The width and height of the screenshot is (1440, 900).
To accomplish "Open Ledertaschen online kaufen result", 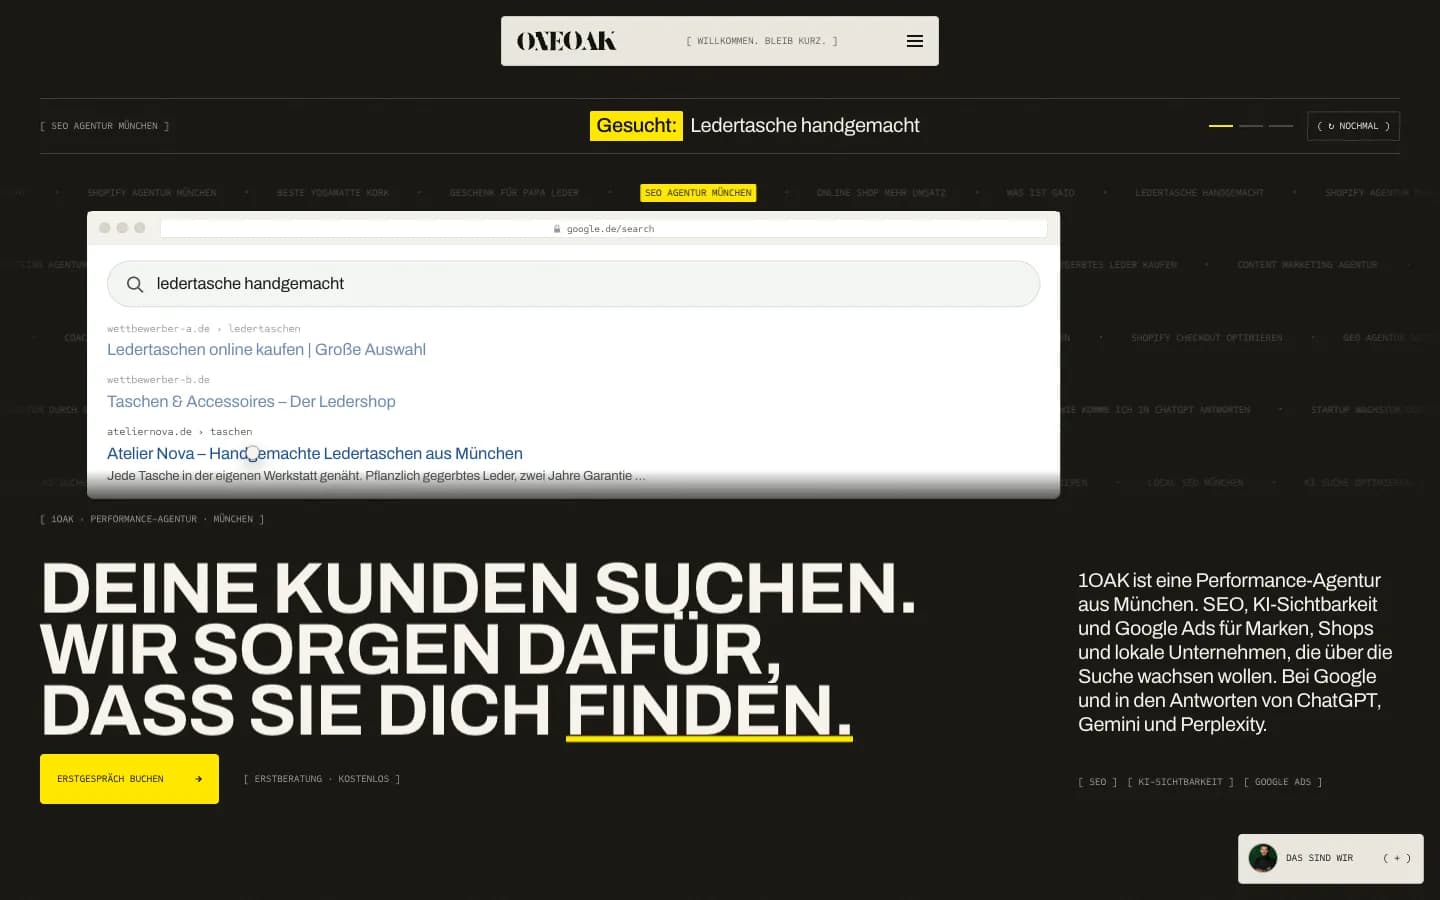I will 266,349.
